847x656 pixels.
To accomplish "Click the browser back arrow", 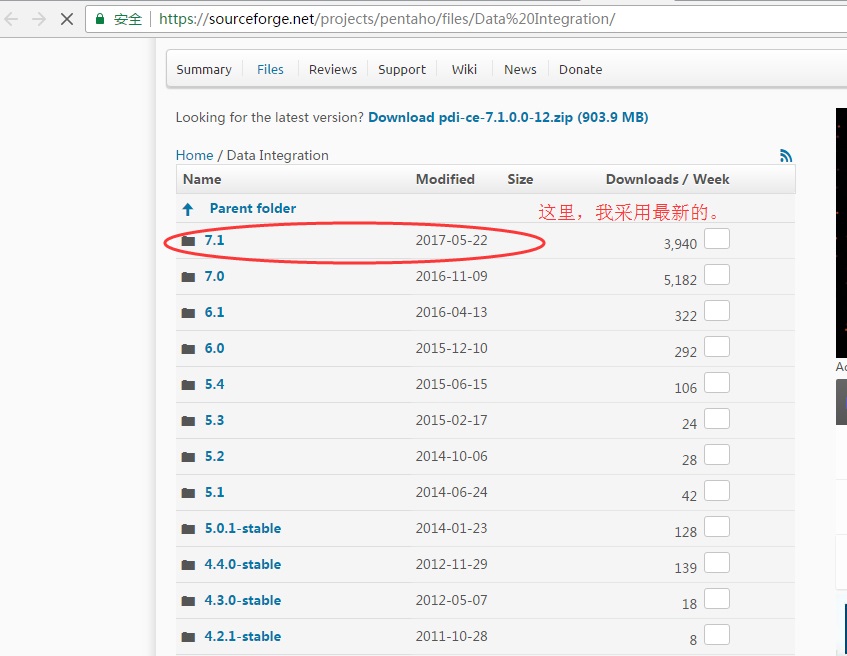I will point(11,19).
